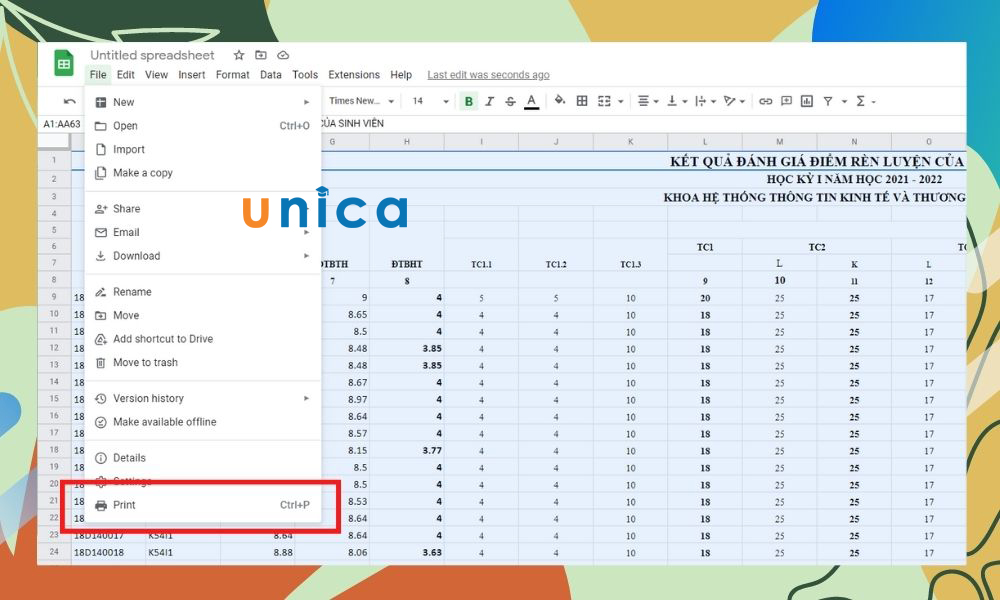Click the merge cells icon
The image size is (1000, 600).
coord(604,101)
